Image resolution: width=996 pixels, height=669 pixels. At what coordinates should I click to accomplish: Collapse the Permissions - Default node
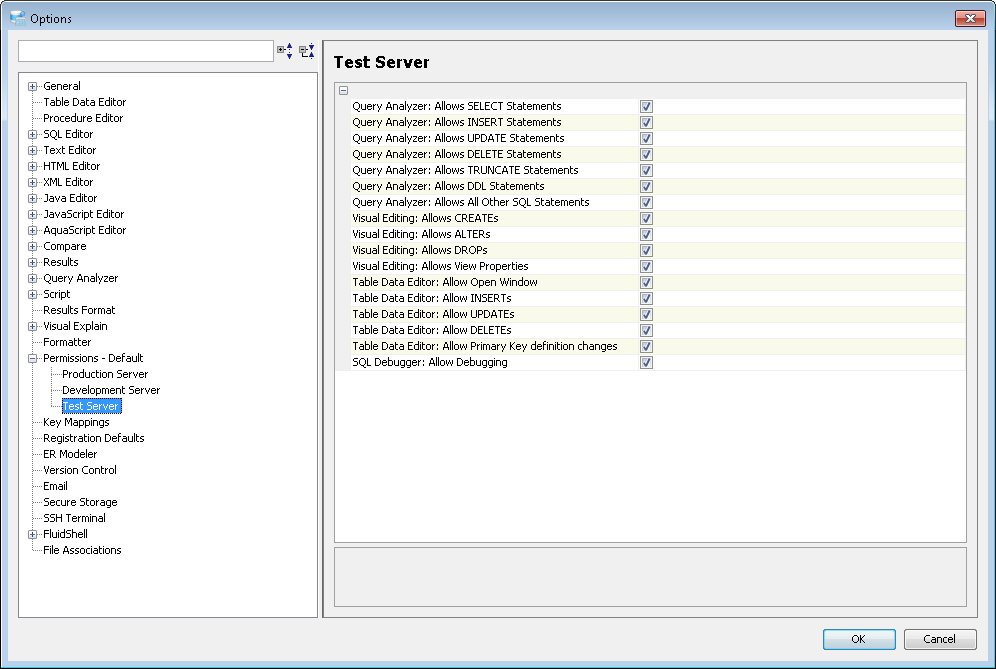(x=32, y=358)
